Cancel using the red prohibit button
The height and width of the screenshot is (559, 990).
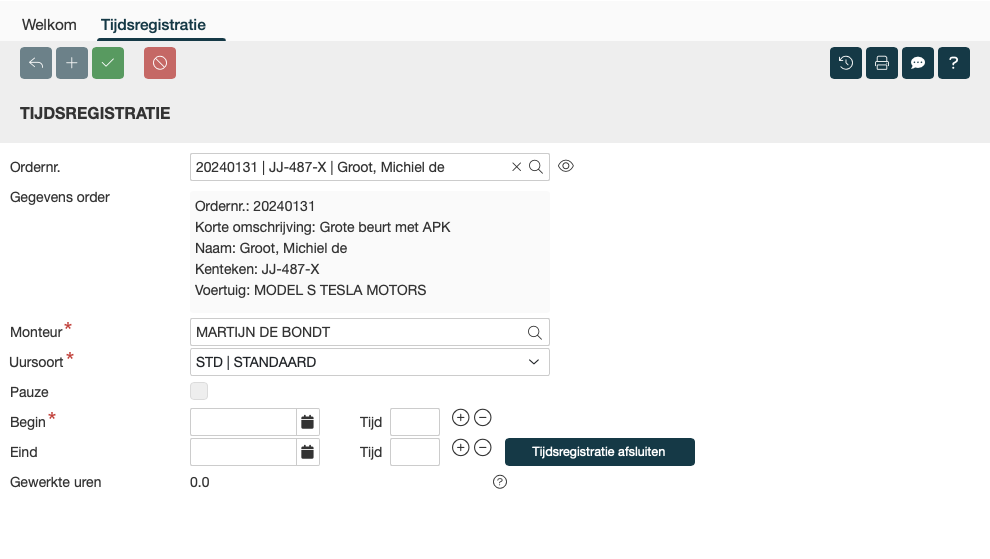tap(160, 63)
